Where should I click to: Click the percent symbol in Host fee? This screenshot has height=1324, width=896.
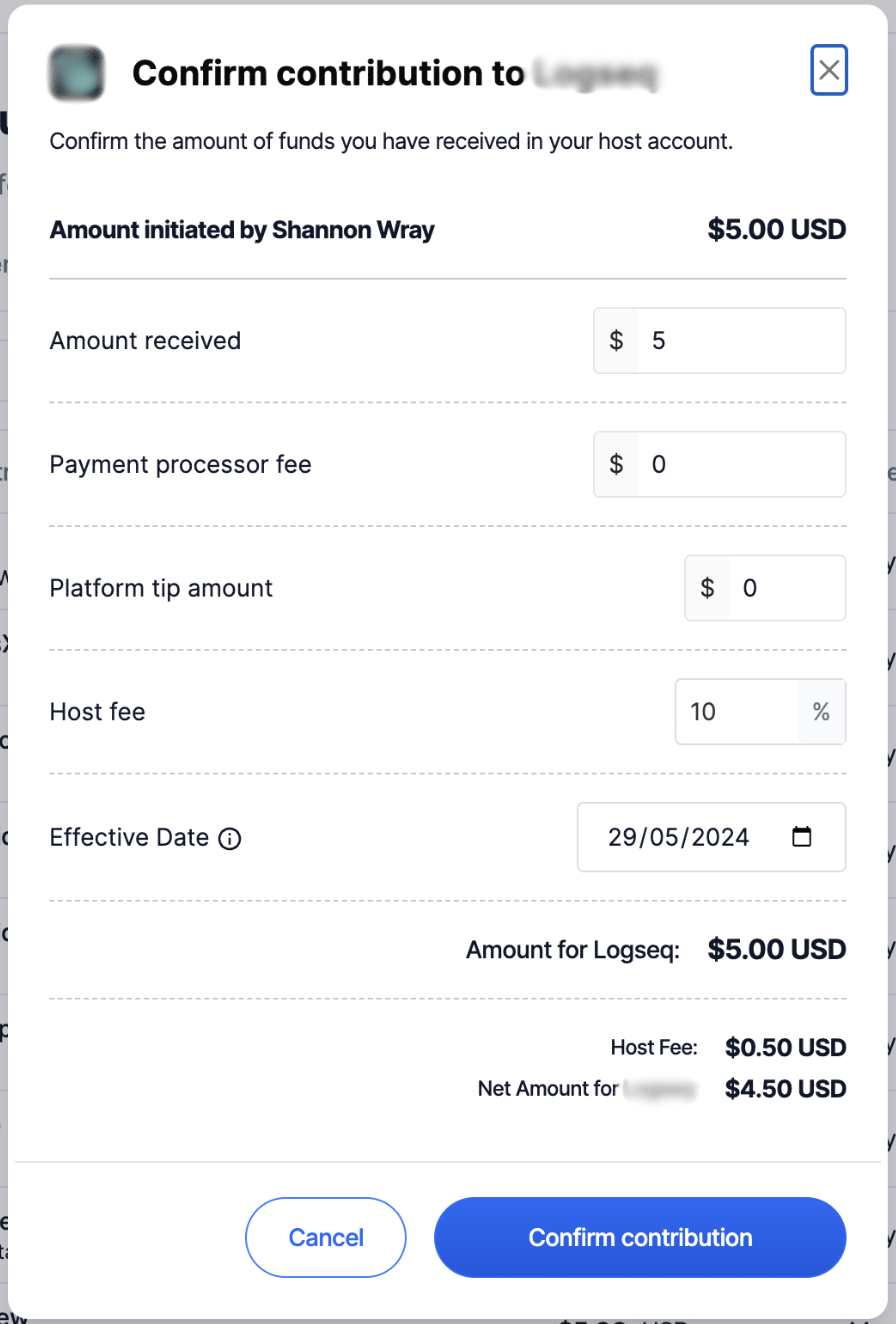pos(821,712)
